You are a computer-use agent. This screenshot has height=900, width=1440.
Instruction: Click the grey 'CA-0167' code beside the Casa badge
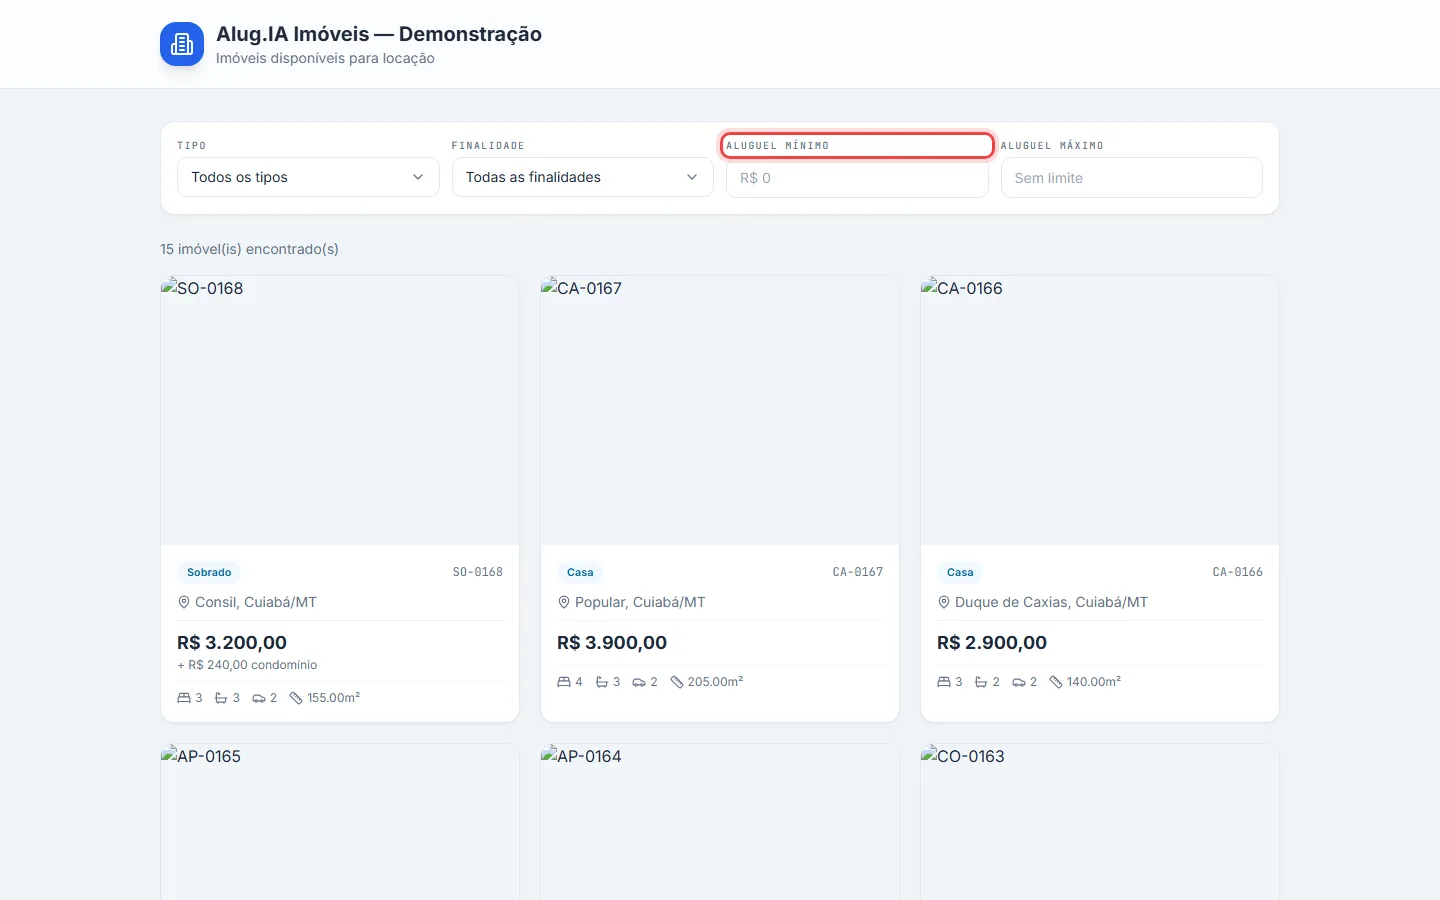tap(858, 572)
